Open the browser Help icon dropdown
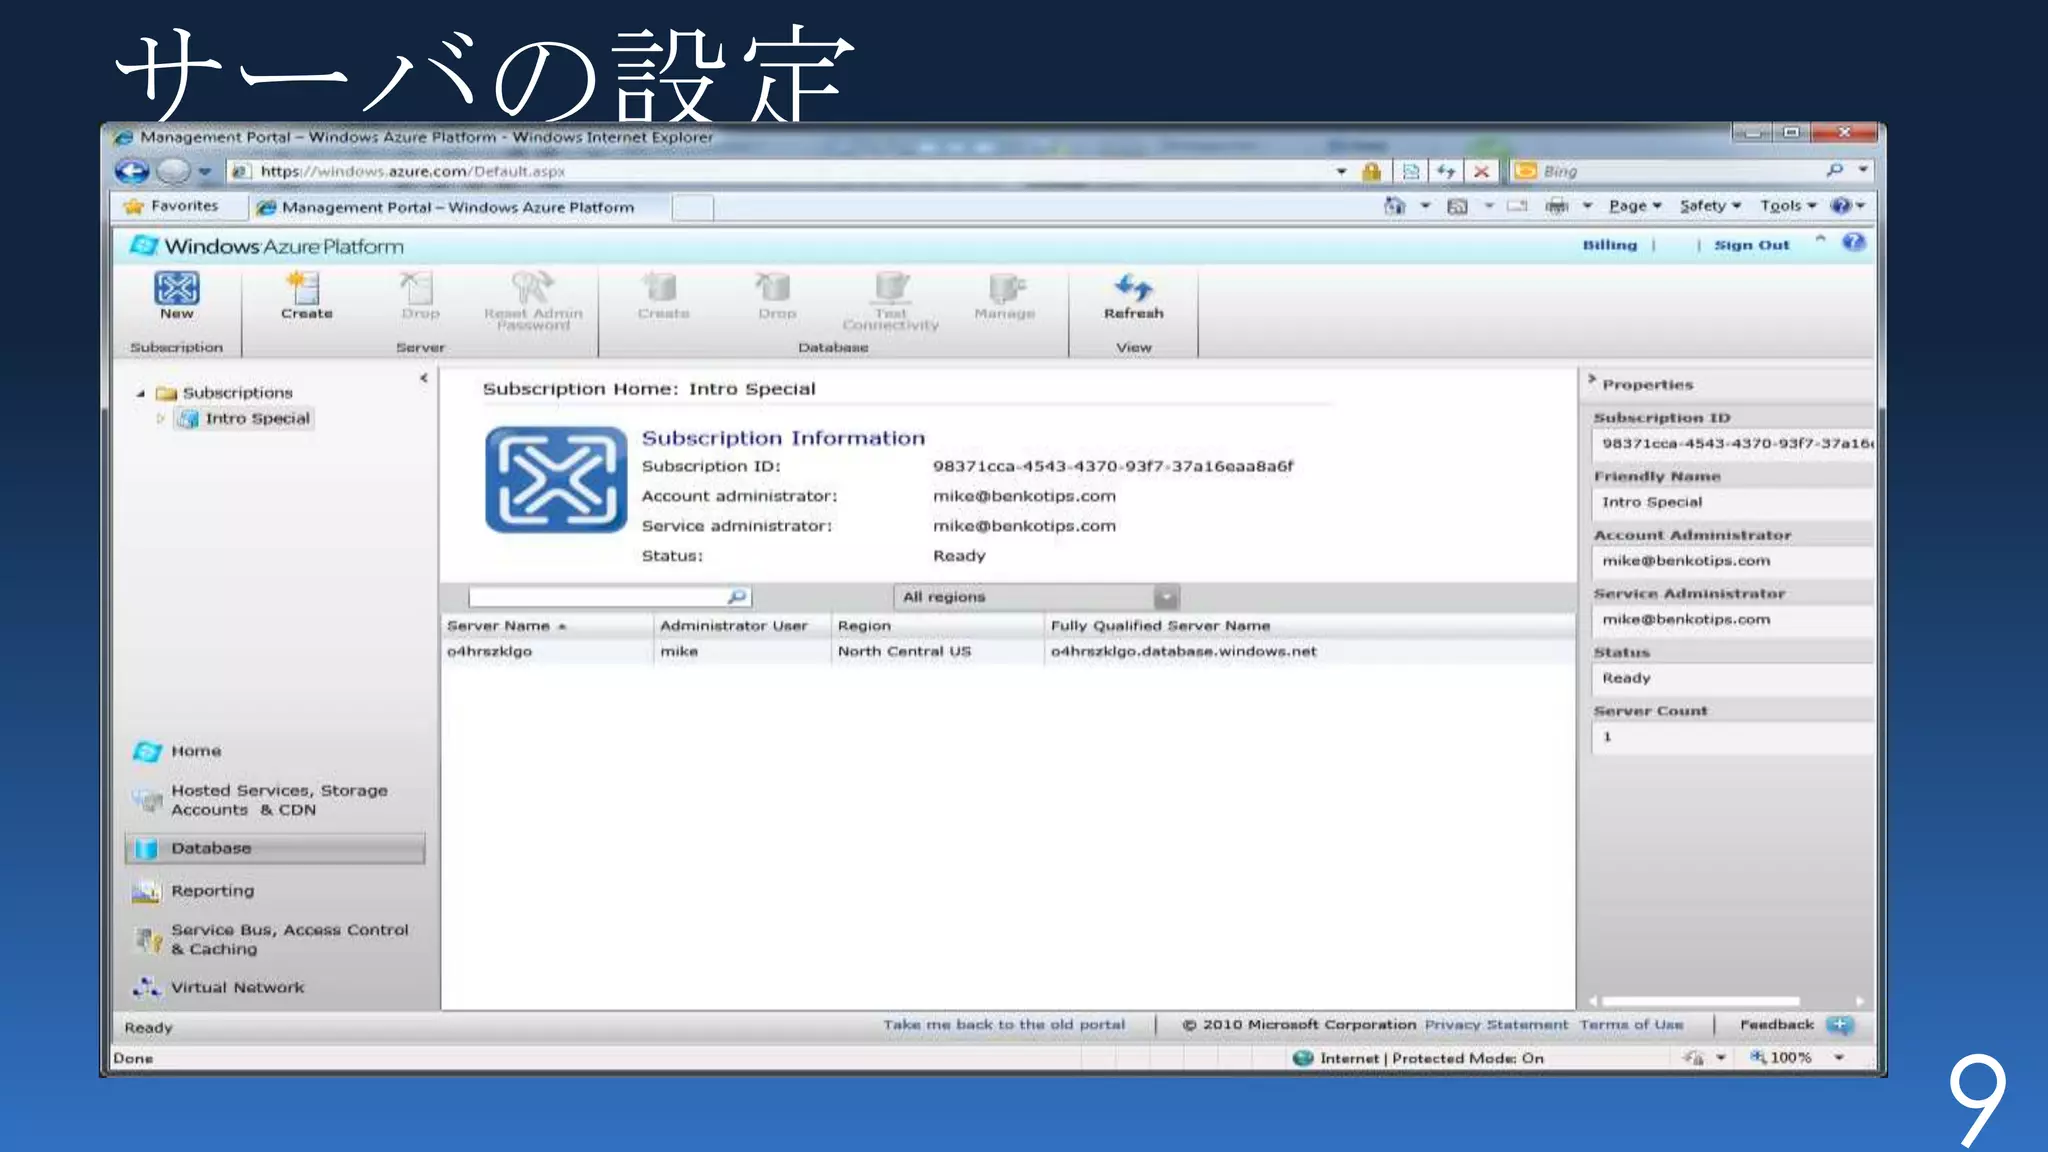 (1847, 206)
